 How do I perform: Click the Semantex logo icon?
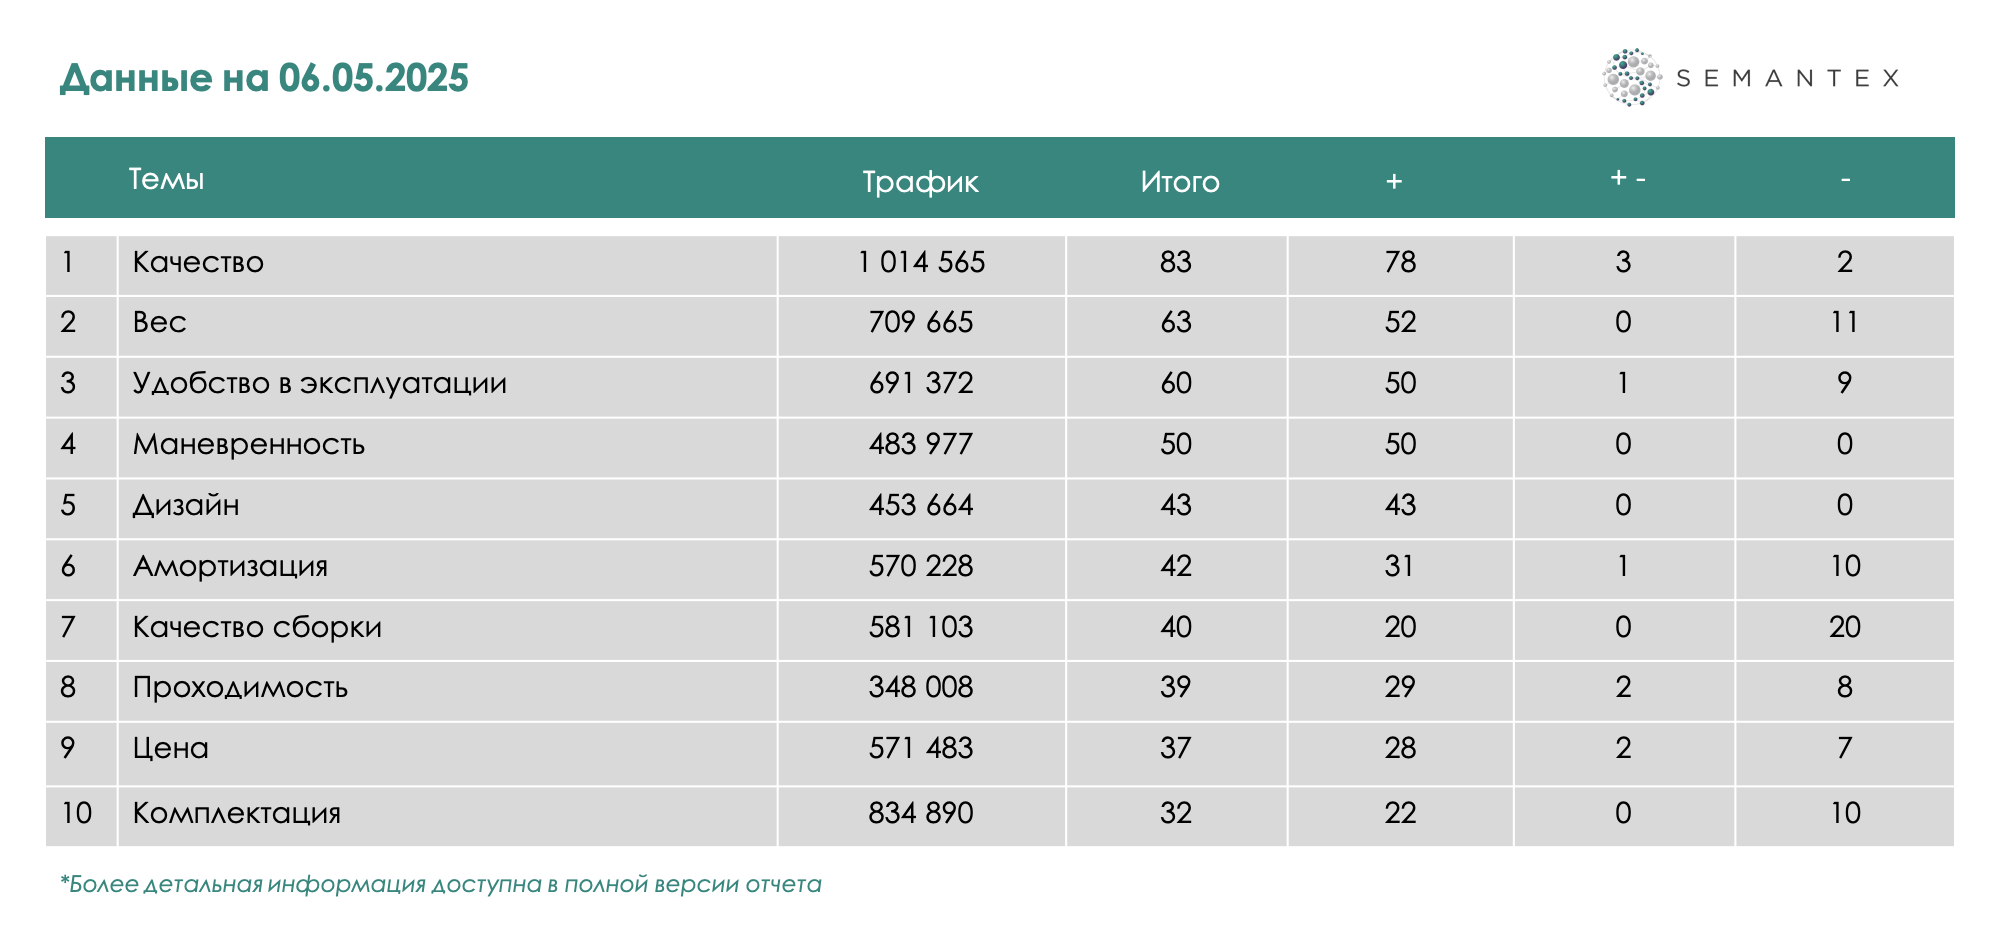1631,78
